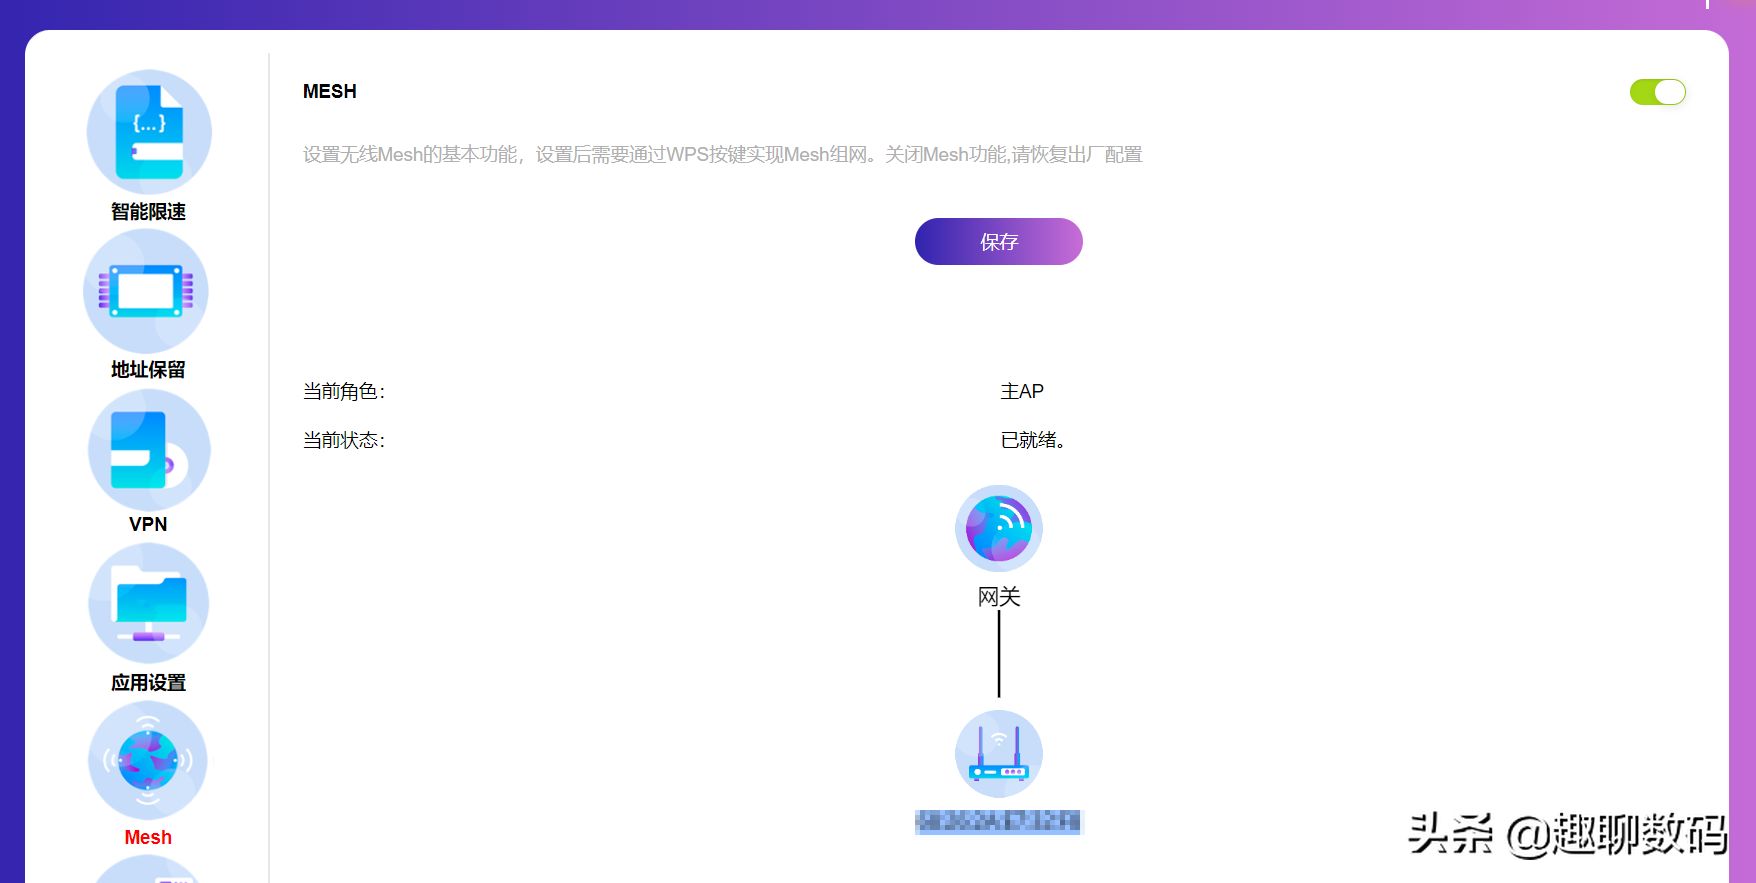Image resolution: width=1756 pixels, height=883 pixels.
Task: Open the 智能限速 smart speed limit icon
Action: tap(149, 131)
